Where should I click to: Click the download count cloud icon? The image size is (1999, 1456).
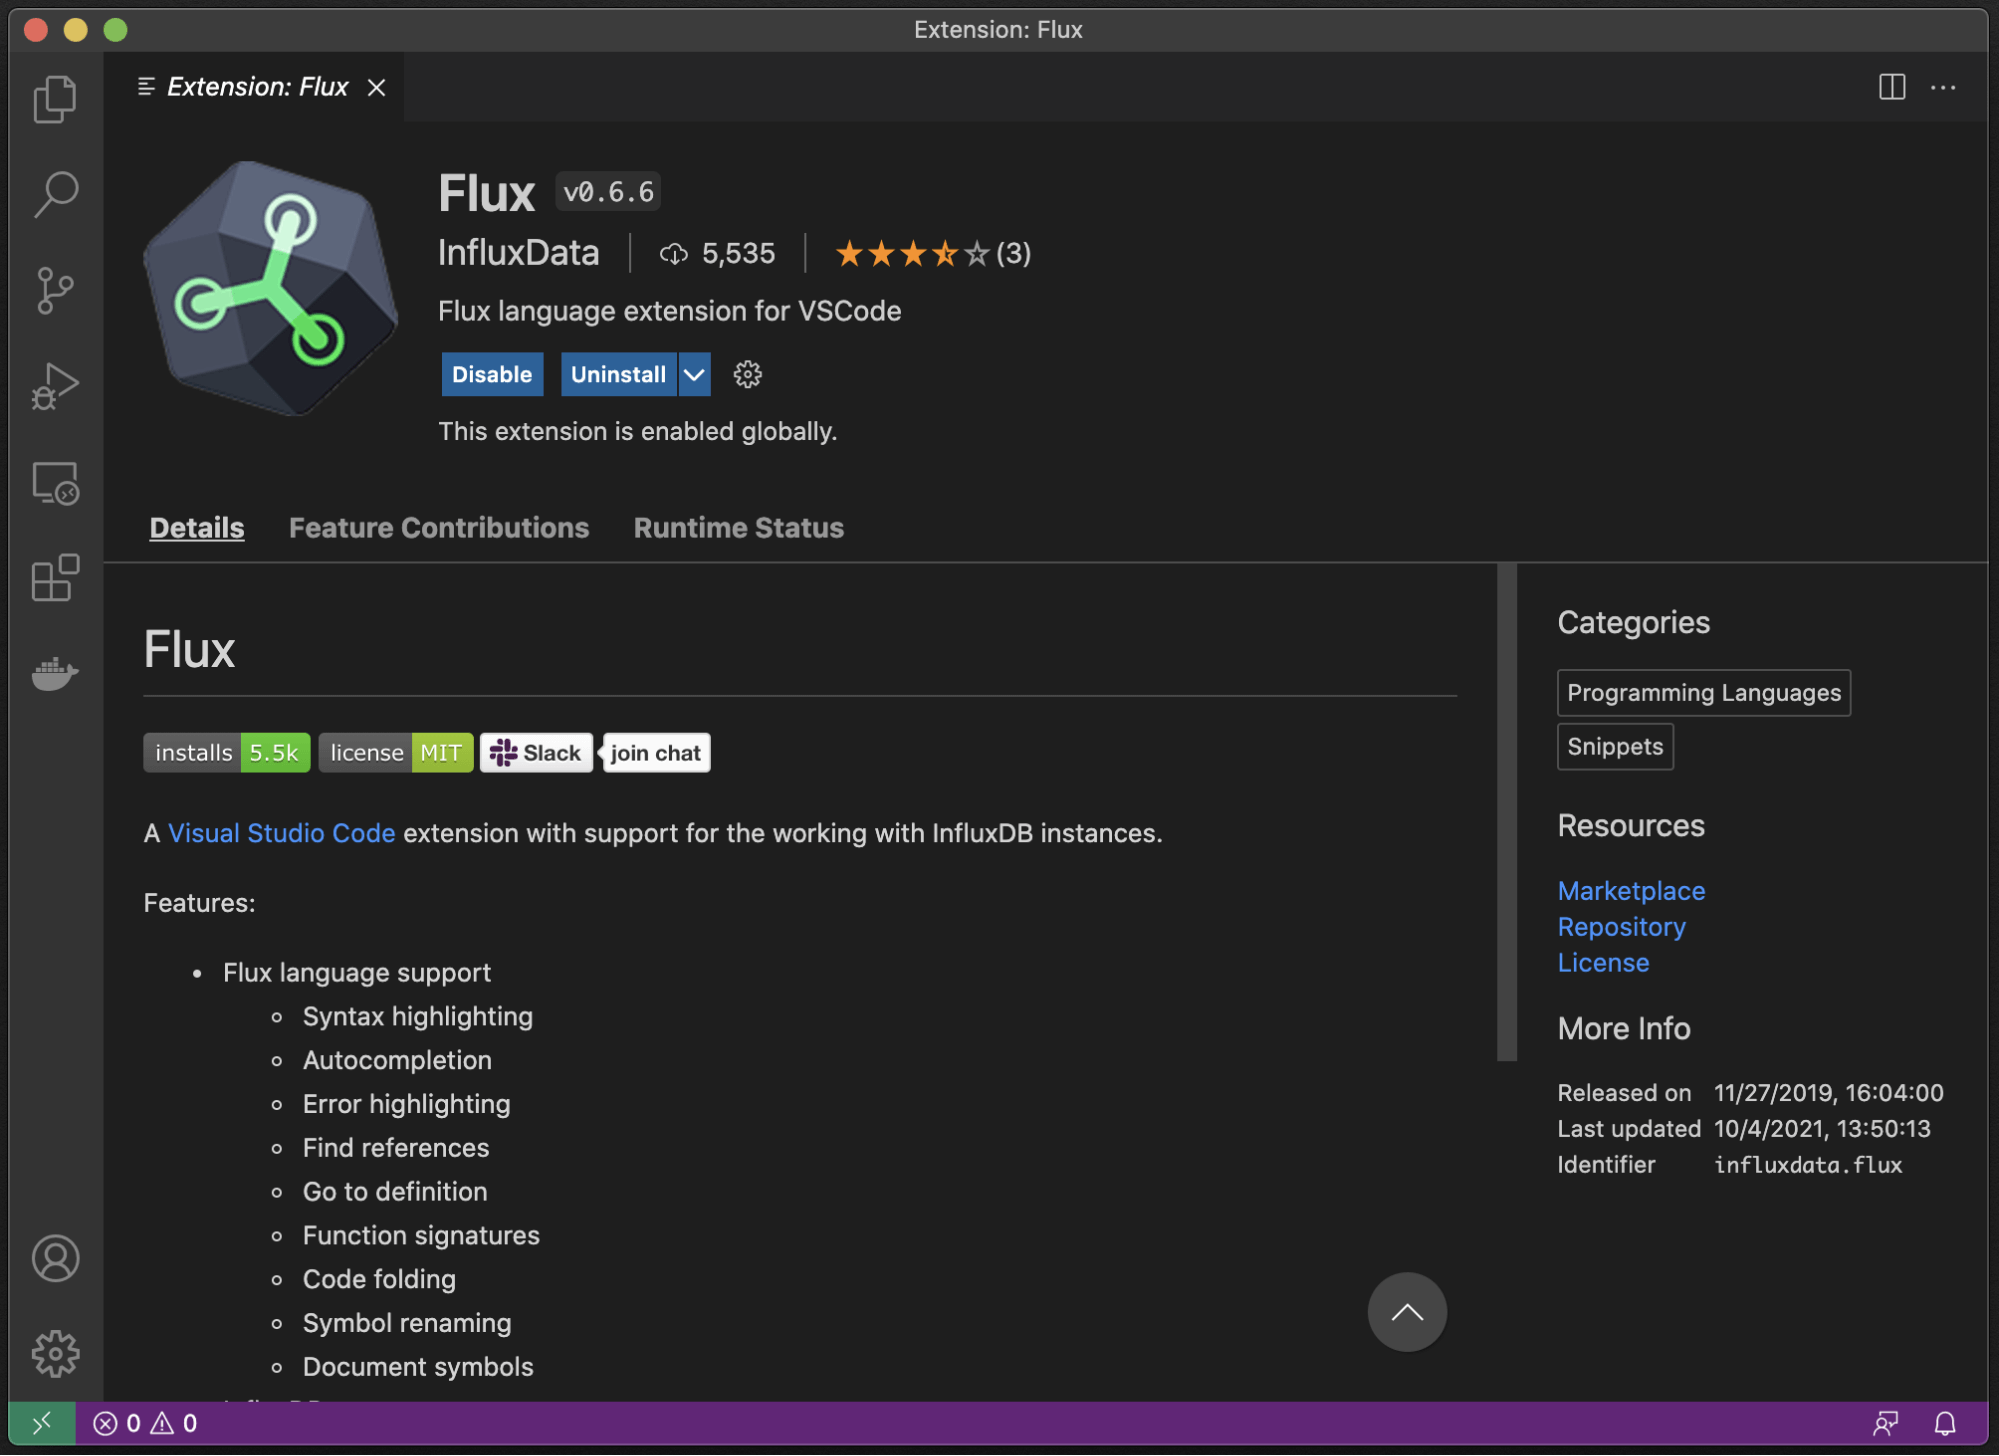673,254
